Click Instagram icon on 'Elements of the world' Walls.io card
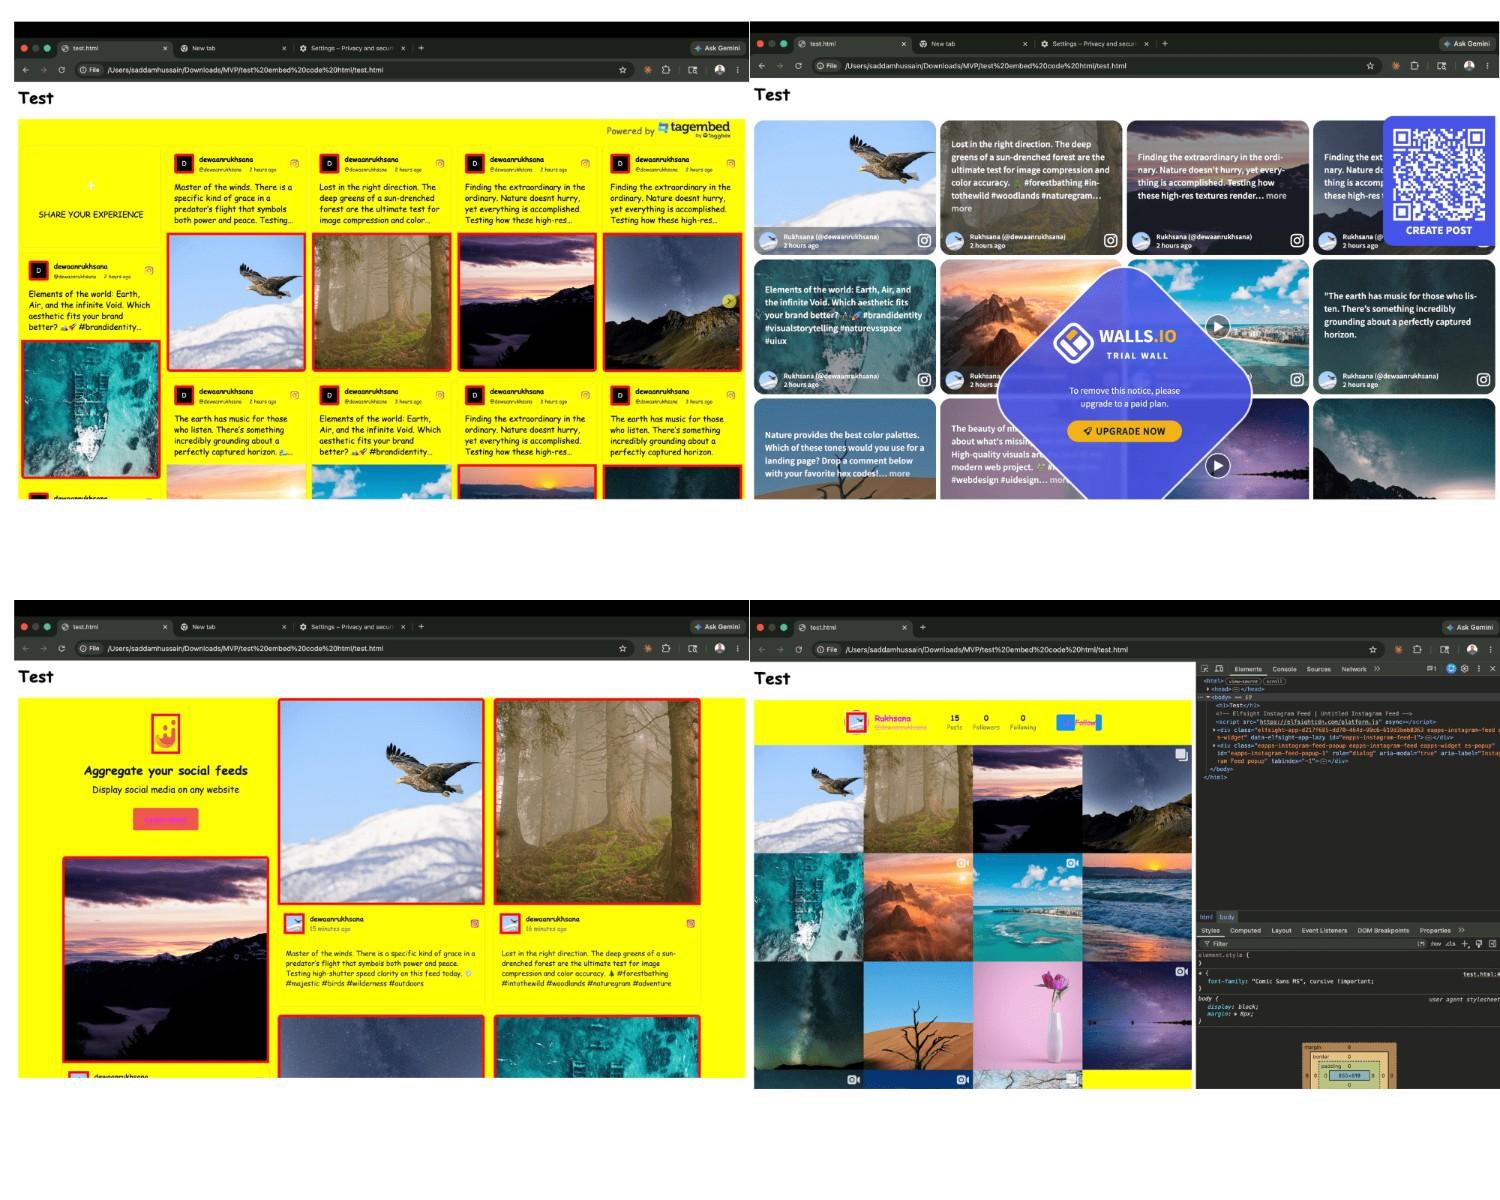1500x1200 pixels. tap(924, 379)
